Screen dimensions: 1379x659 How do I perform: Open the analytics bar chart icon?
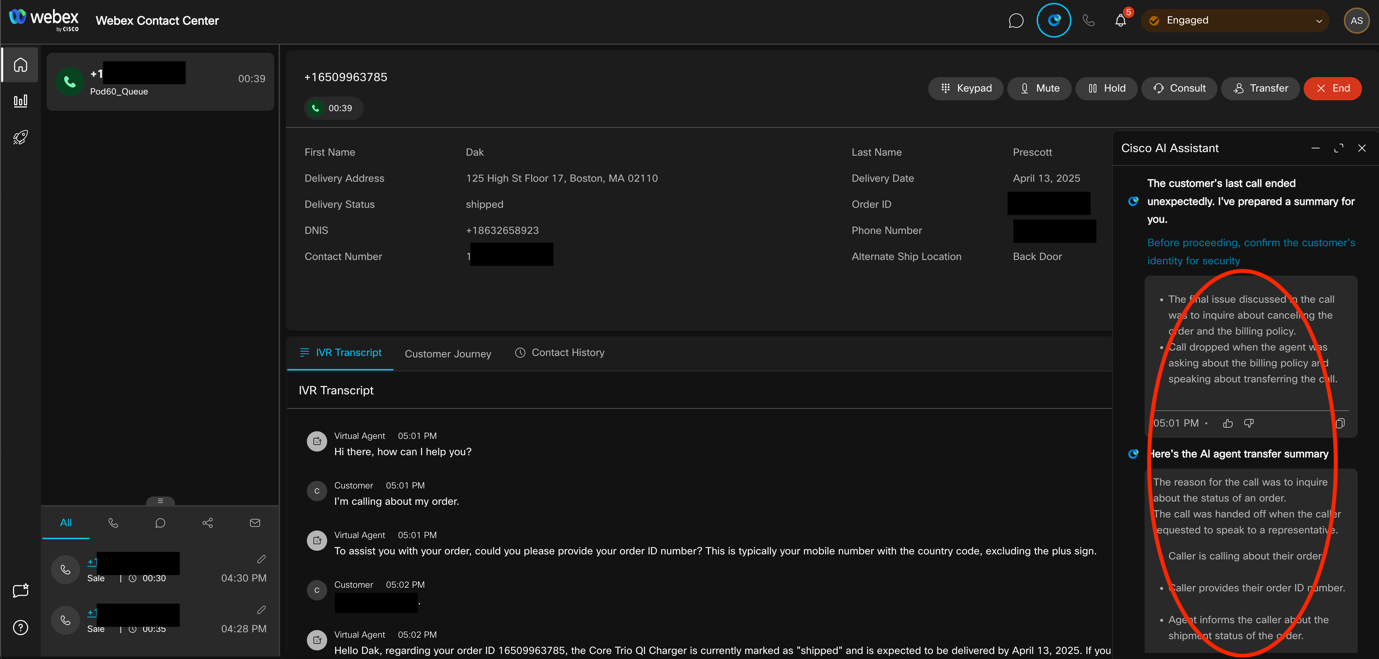coord(20,101)
